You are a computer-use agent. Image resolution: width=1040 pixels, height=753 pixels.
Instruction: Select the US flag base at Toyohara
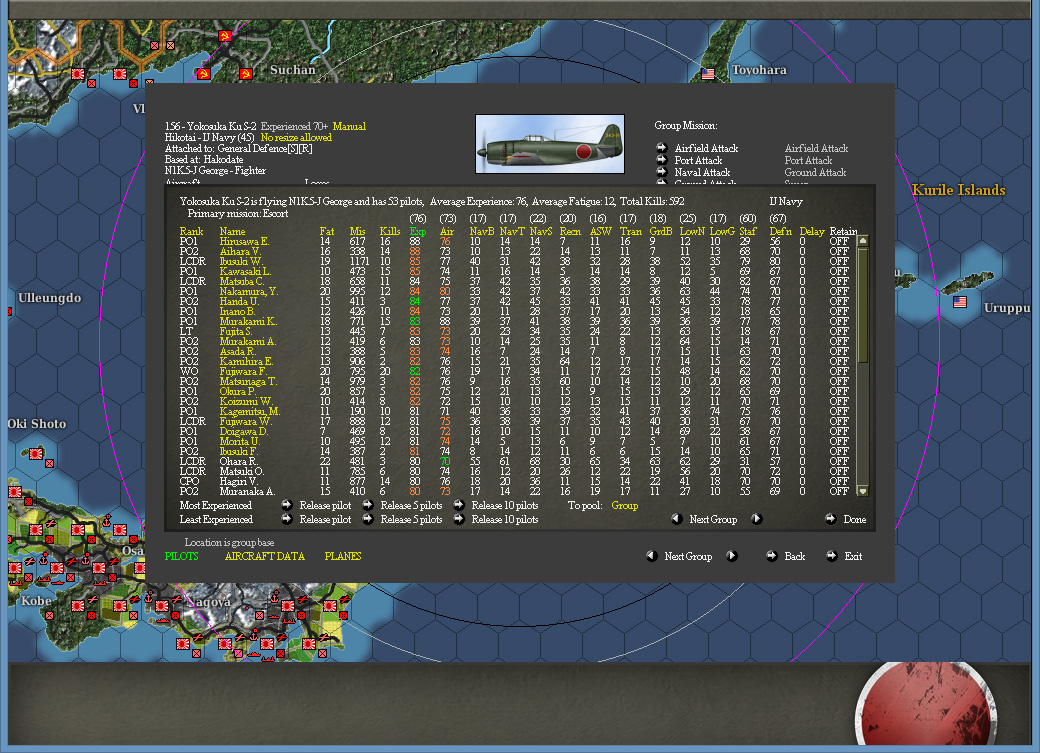point(708,74)
